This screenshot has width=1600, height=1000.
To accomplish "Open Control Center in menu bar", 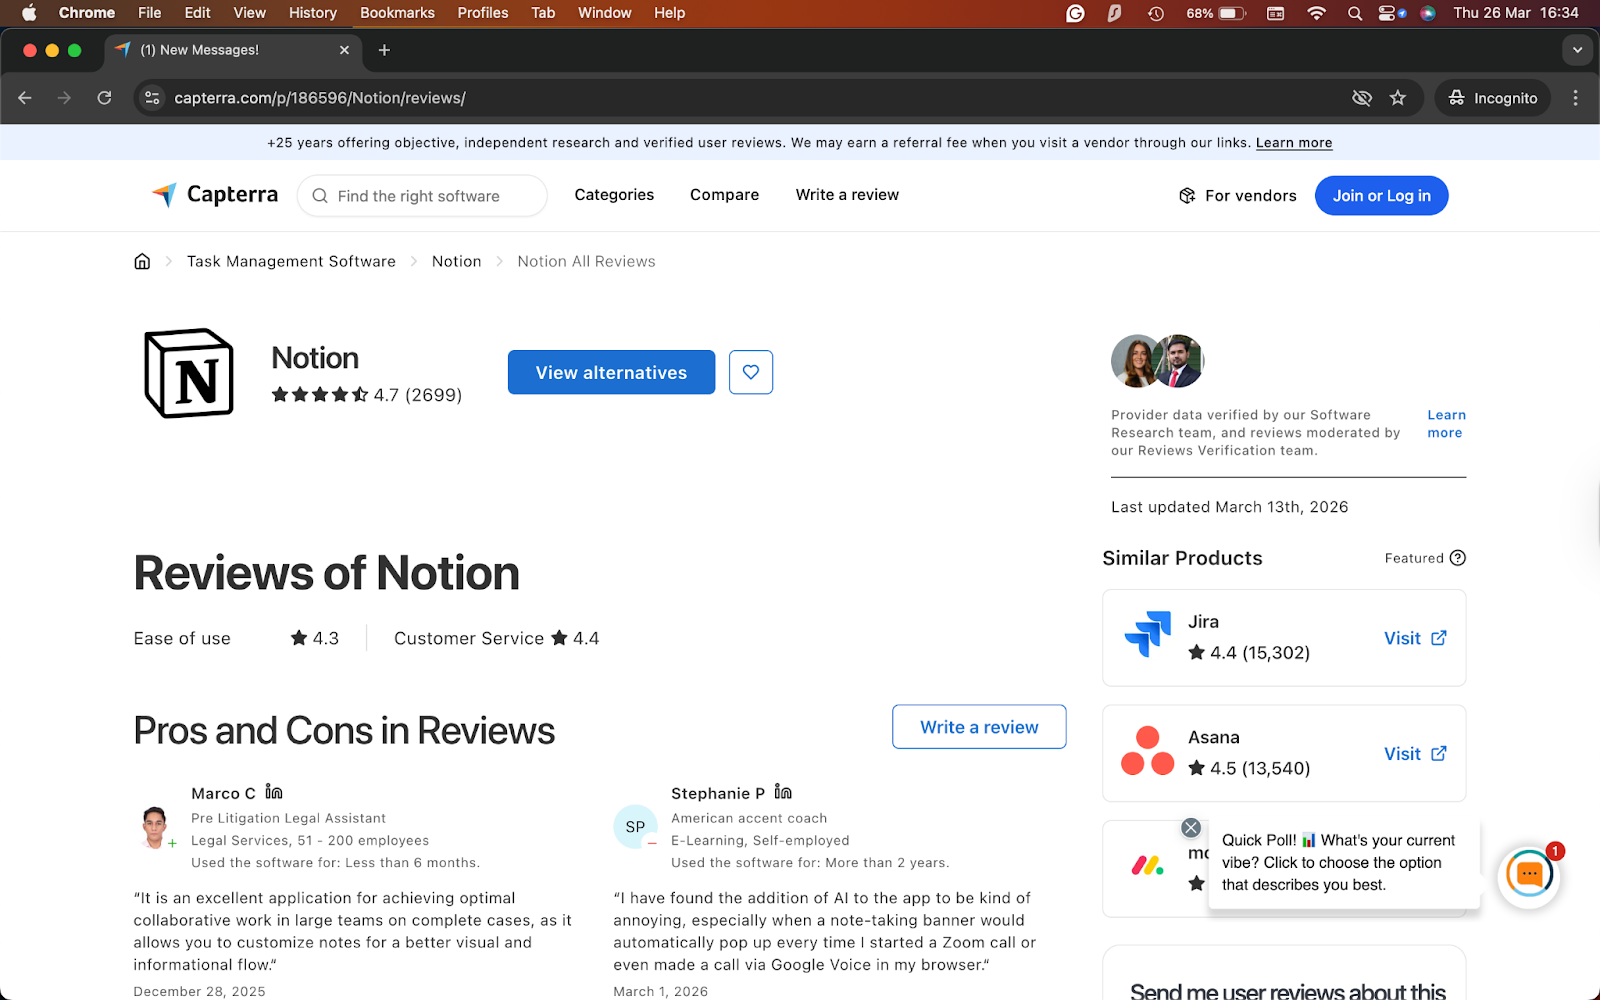I will (x=1386, y=13).
